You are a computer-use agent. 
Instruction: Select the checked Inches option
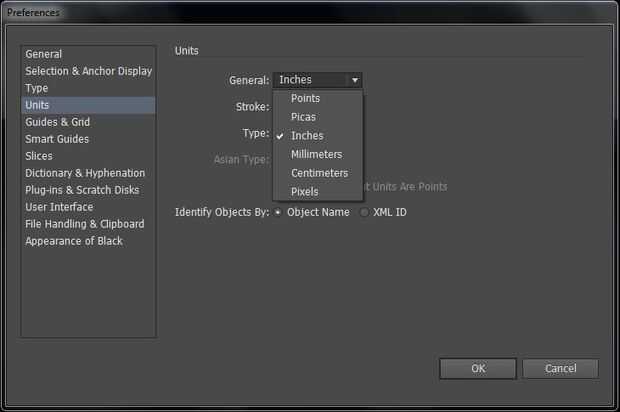[318, 136]
